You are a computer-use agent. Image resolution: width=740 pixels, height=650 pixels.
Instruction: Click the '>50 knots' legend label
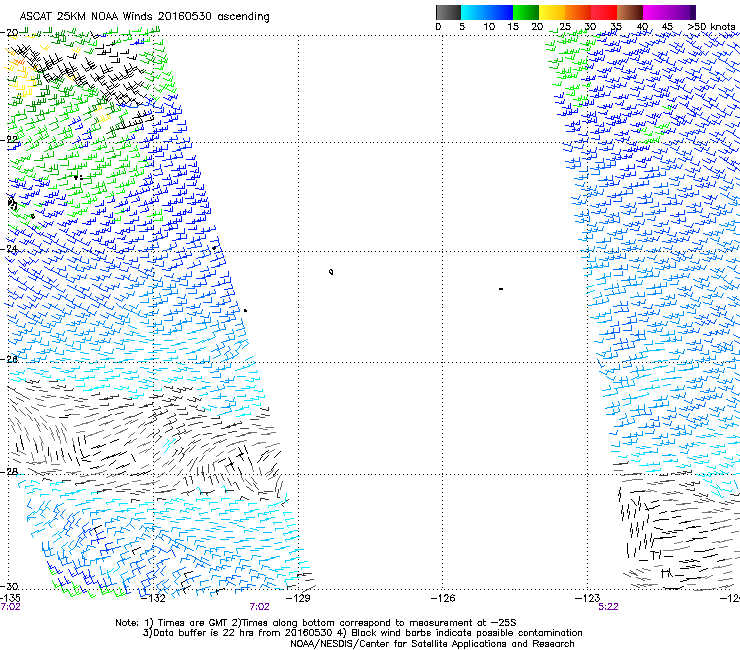(711, 27)
